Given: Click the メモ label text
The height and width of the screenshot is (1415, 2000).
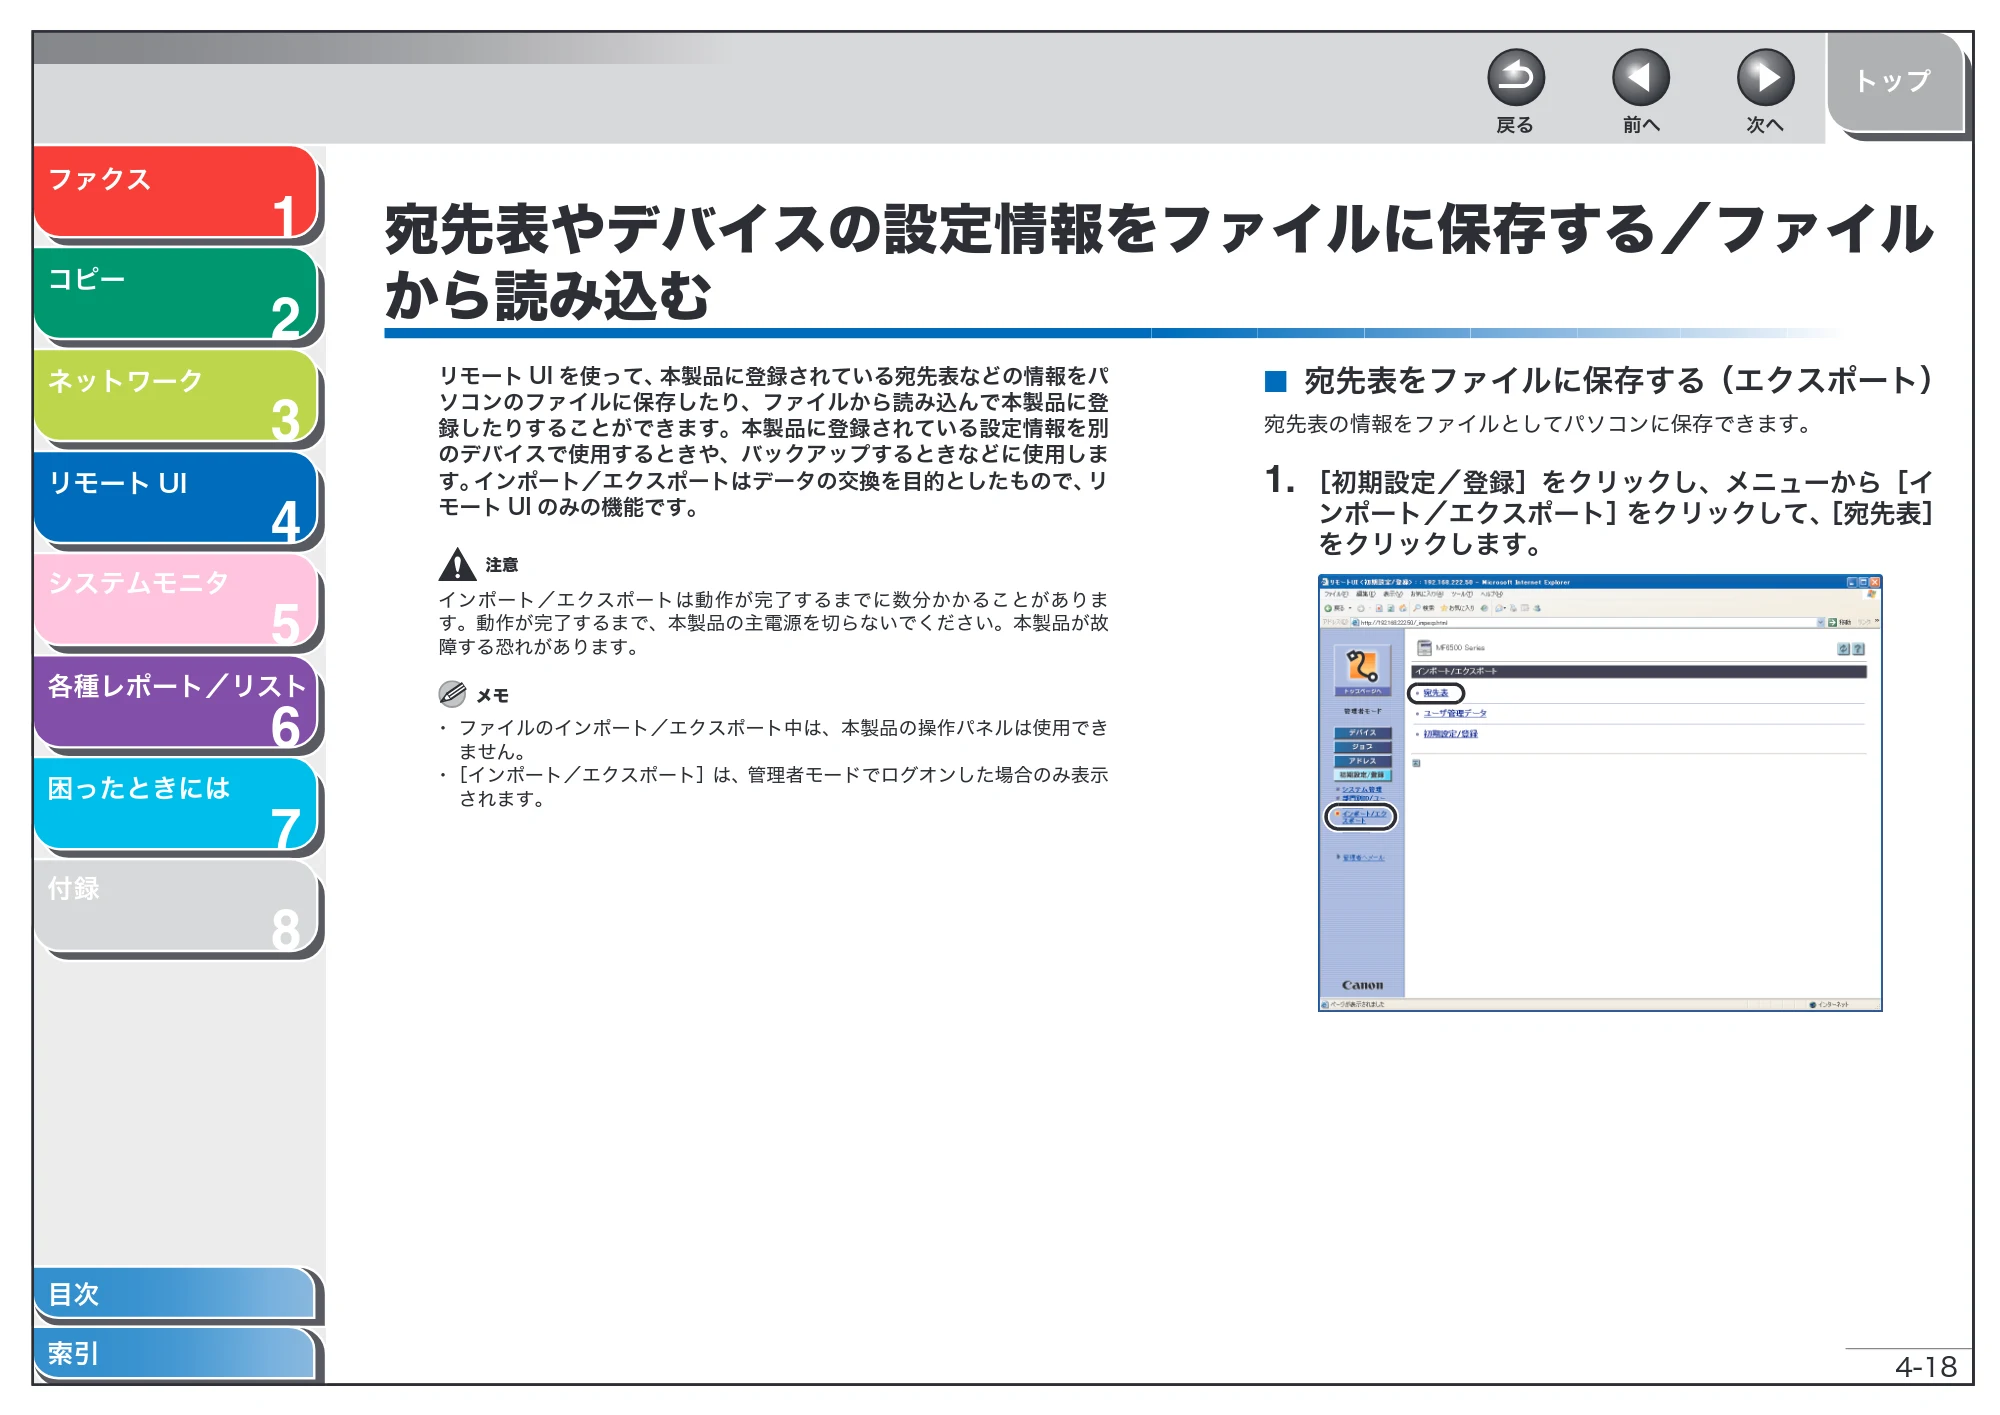Looking at the screenshot, I should click(x=492, y=695).
